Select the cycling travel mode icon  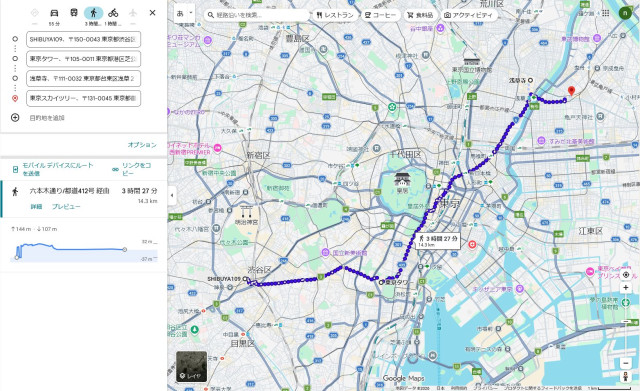(x=113, y=13)
